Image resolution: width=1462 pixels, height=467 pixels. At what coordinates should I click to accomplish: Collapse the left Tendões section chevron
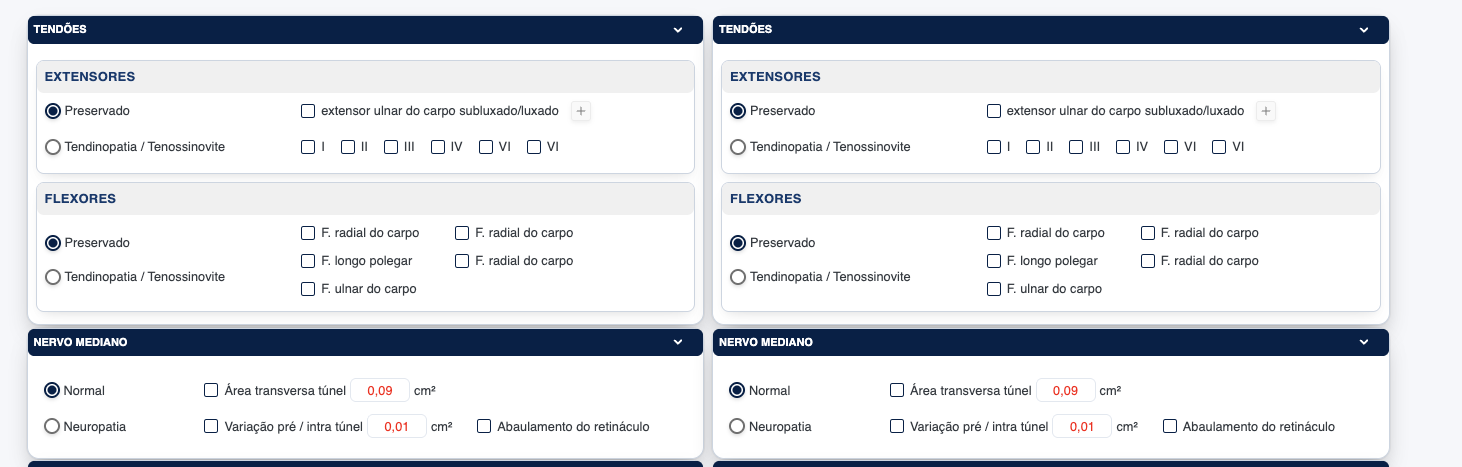coord(678,30)
